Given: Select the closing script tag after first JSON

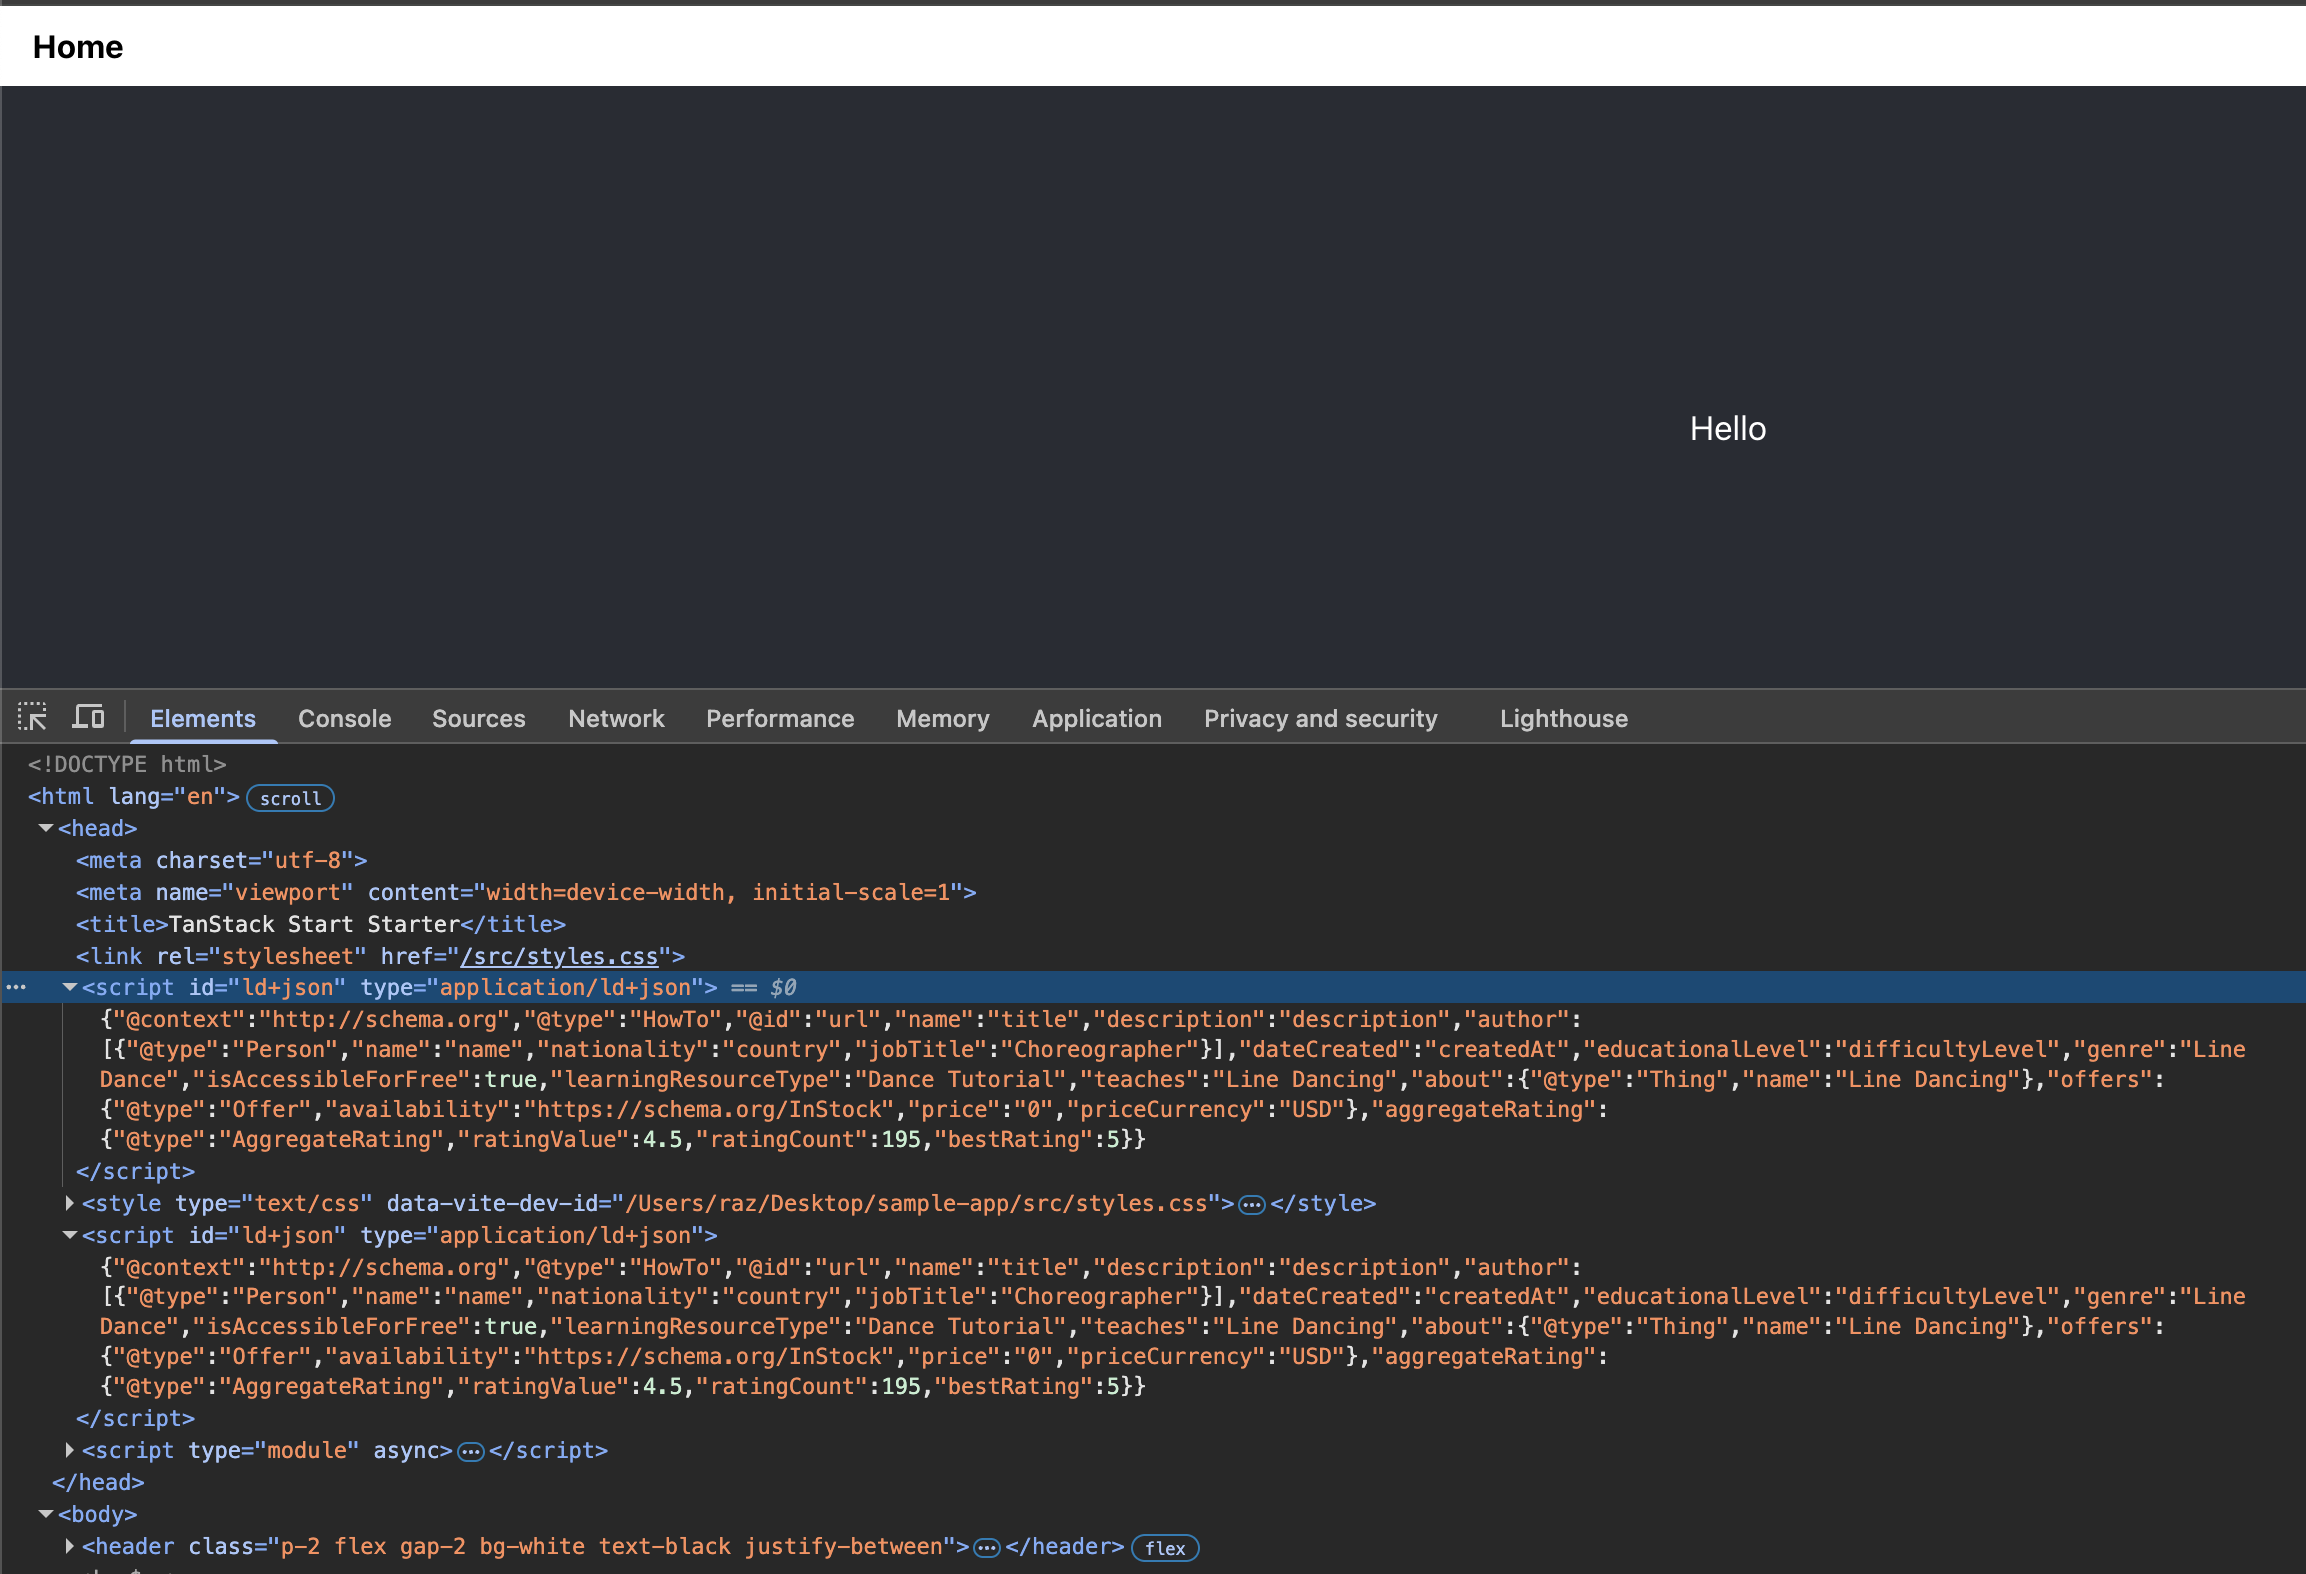Looking at the screenshot, I should coord(135,1171).
